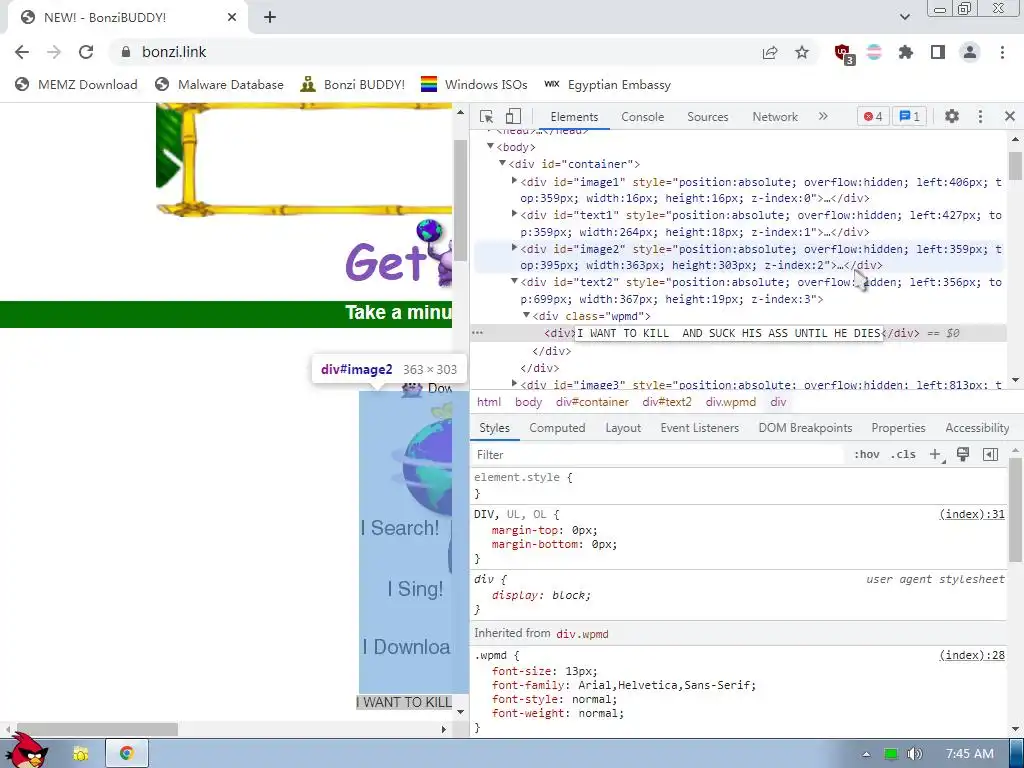Open a new tab with the plus button

[x=270, y=18]
